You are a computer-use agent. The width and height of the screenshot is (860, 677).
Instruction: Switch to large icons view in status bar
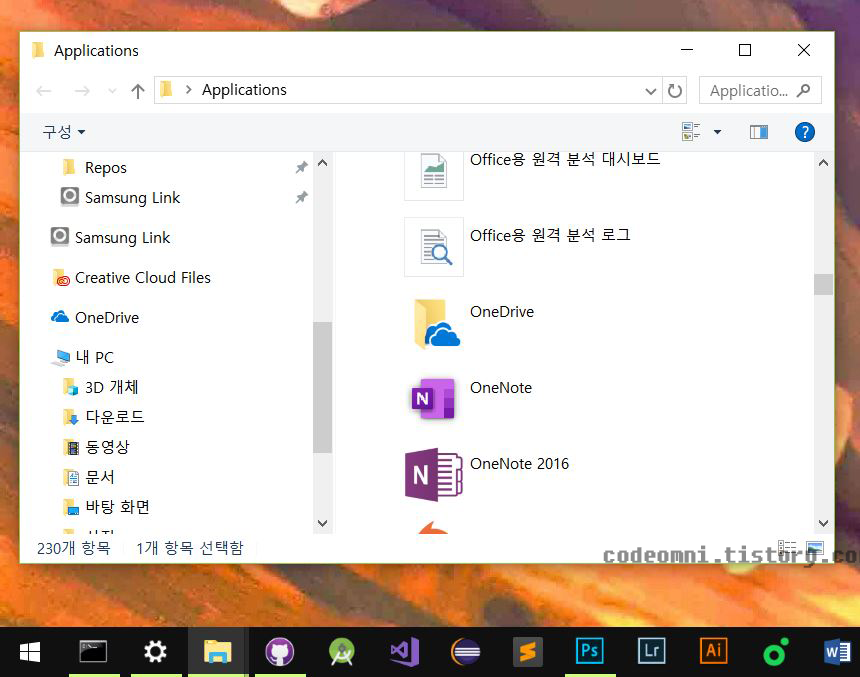815,548
